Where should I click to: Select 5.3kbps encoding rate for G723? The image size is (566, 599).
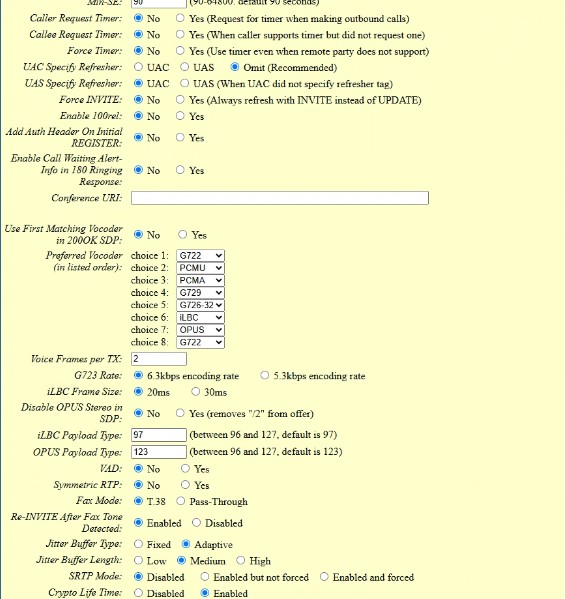264,375
